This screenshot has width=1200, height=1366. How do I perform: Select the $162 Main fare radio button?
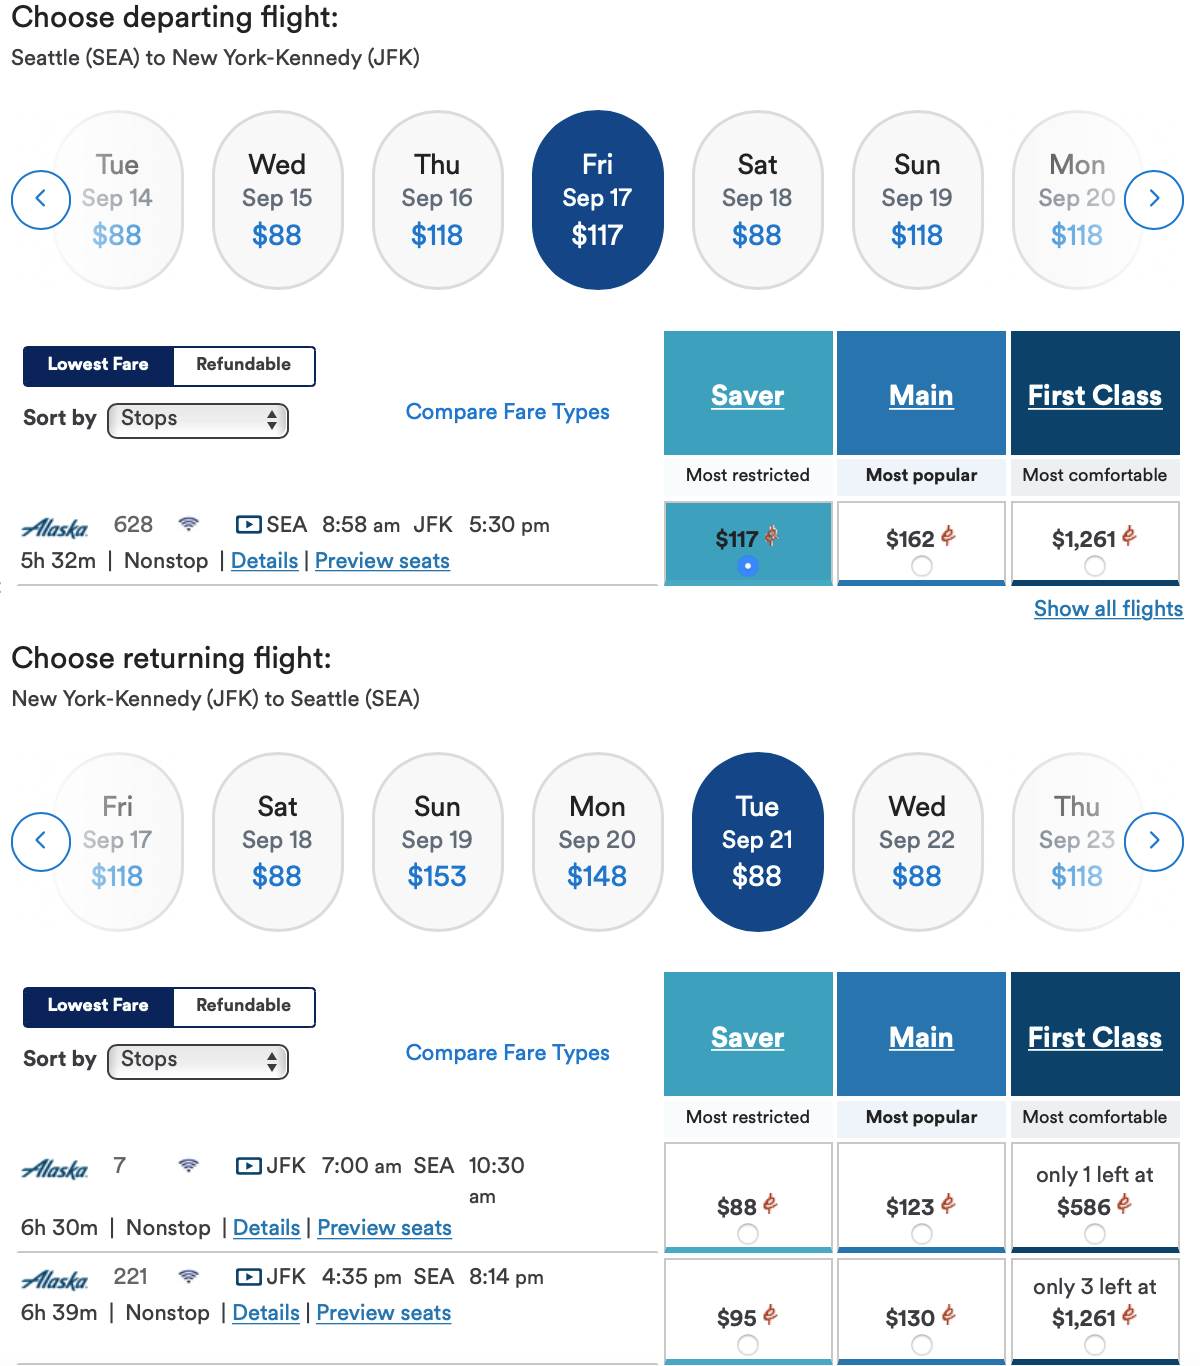(x=920, y=566)
